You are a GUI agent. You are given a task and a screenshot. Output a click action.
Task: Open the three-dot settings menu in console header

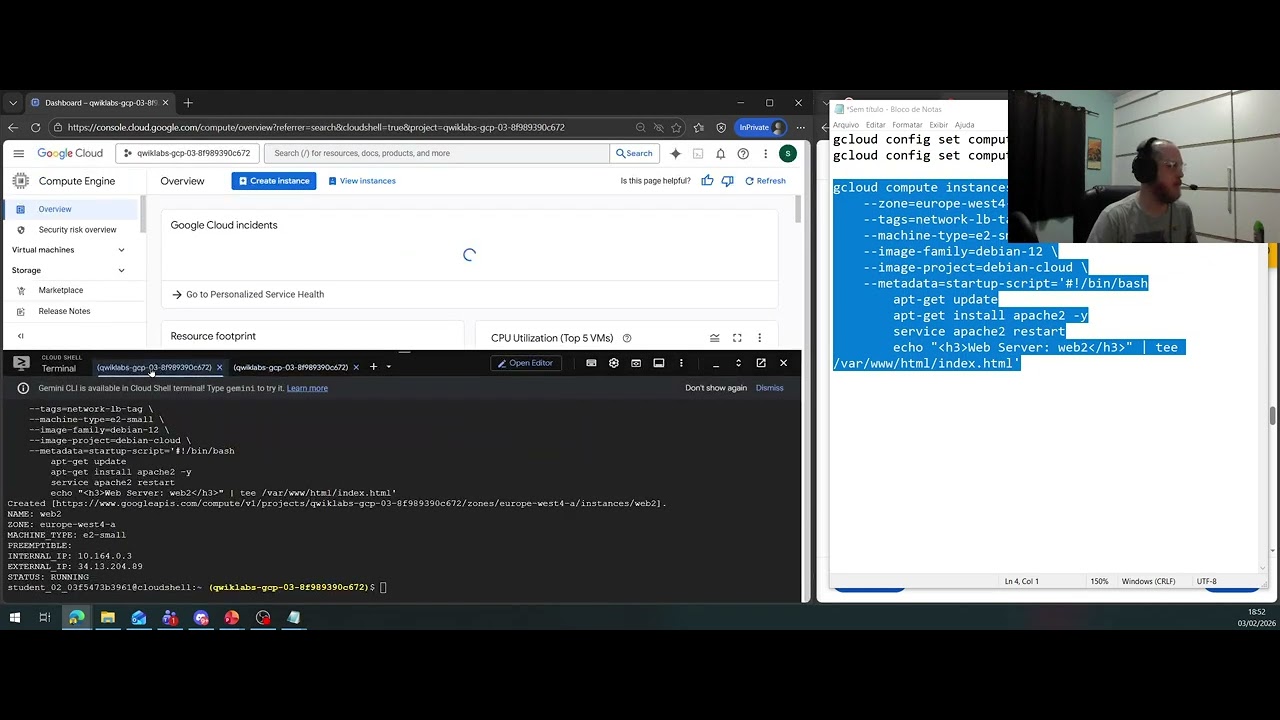click(765, 153)
